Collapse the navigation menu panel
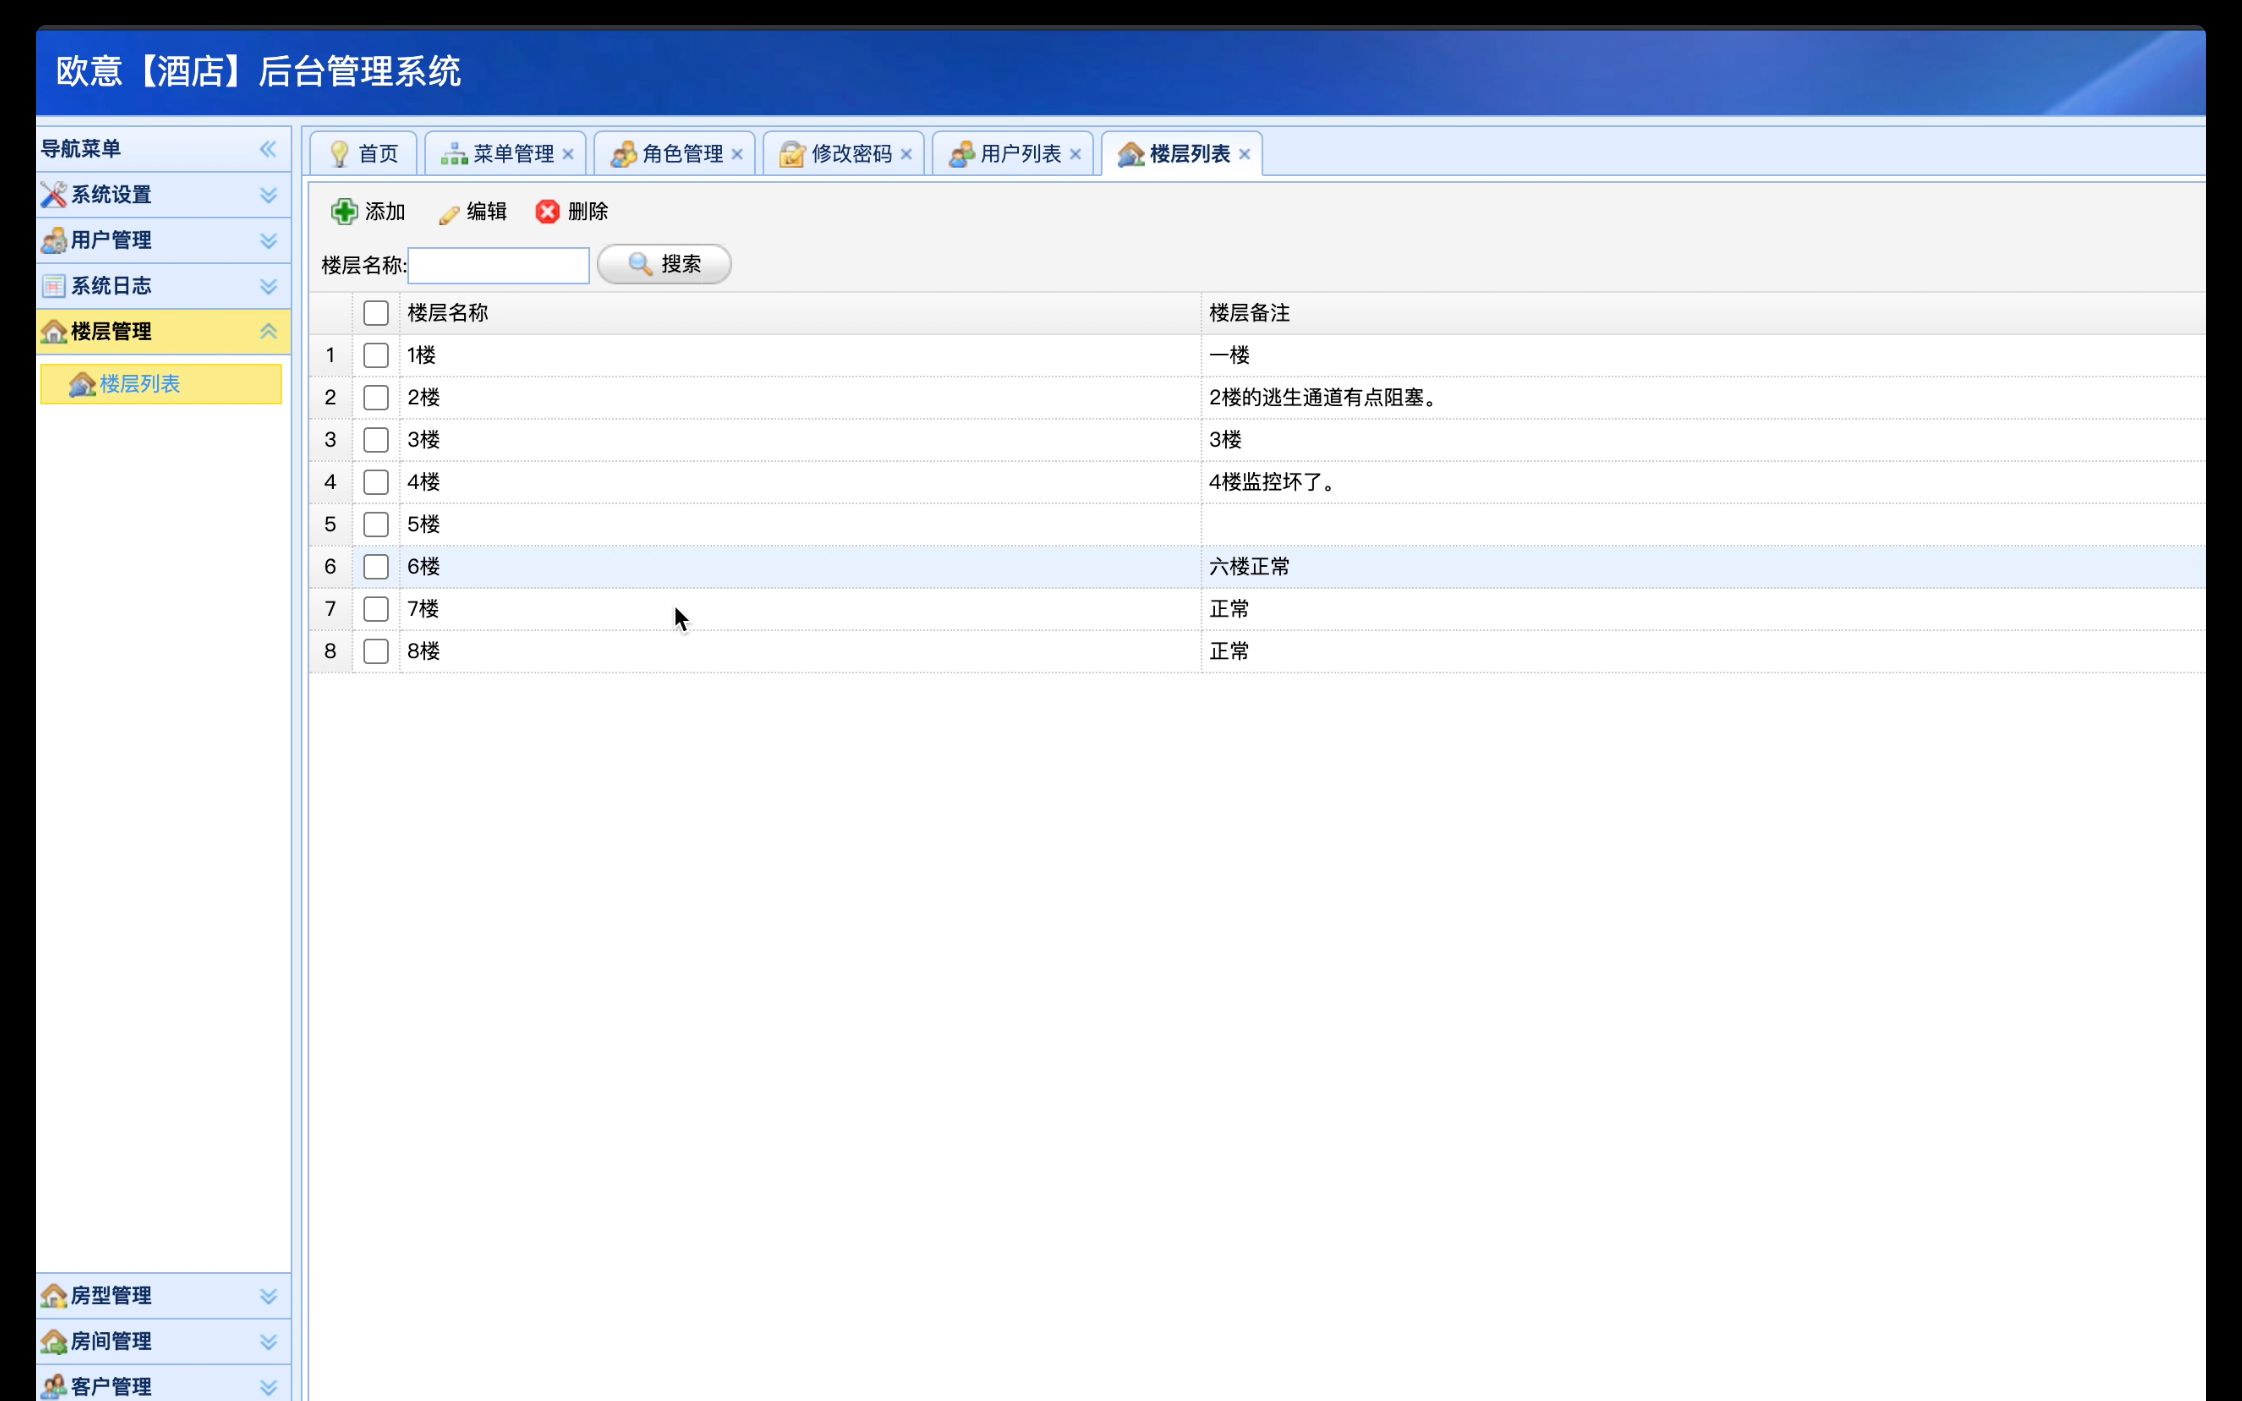This screenshot has height=1401, width=2242. (x=268, y=149)
